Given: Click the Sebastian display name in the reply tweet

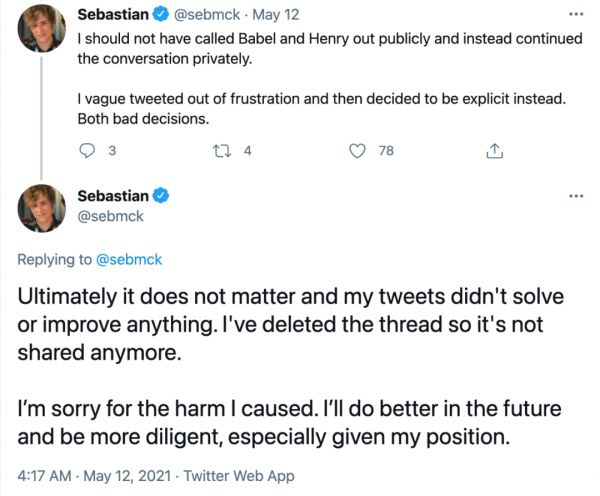Looking at the screenshot, I should 111,194.
